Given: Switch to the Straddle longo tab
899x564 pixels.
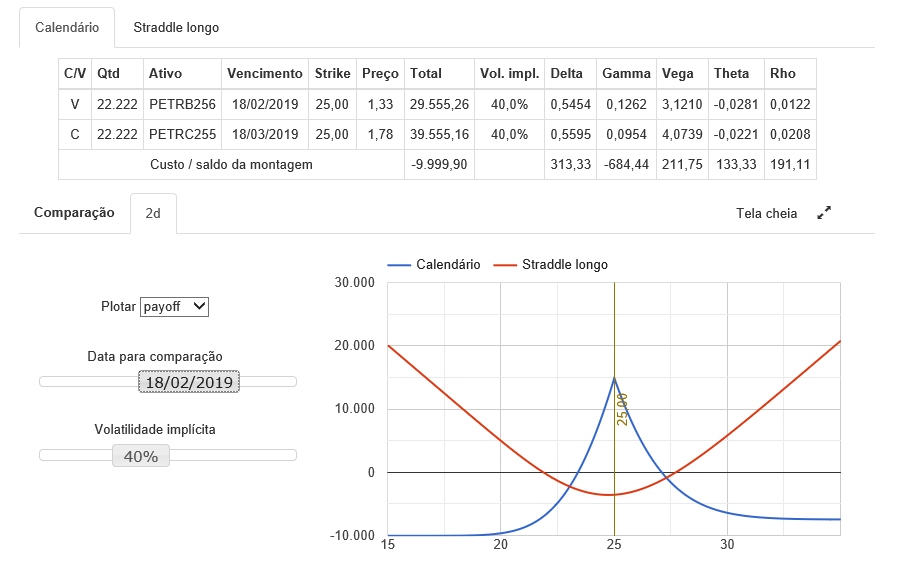Looking at the screenshot, I should (176, 27).
